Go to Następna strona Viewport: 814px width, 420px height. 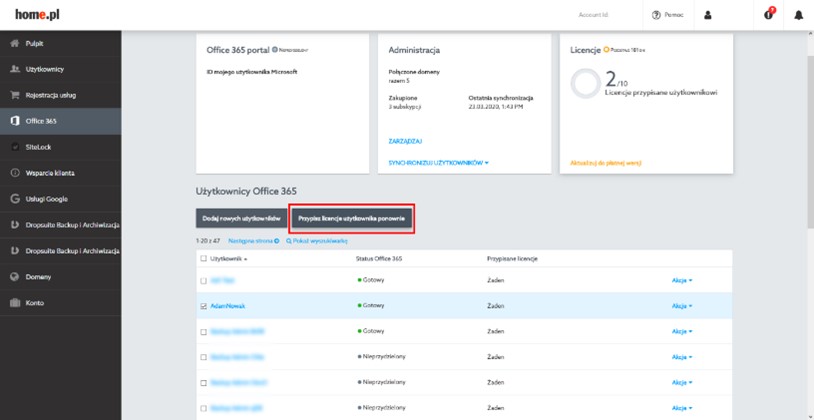(x=253, y=241)
